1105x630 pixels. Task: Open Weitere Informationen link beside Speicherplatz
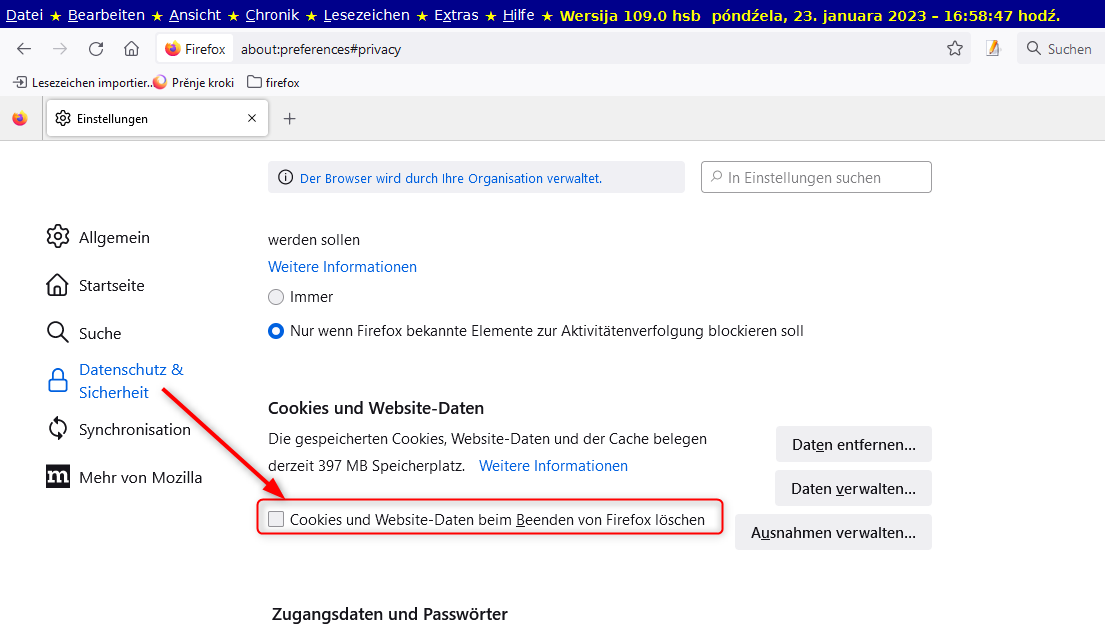click(x=553, y=466)
